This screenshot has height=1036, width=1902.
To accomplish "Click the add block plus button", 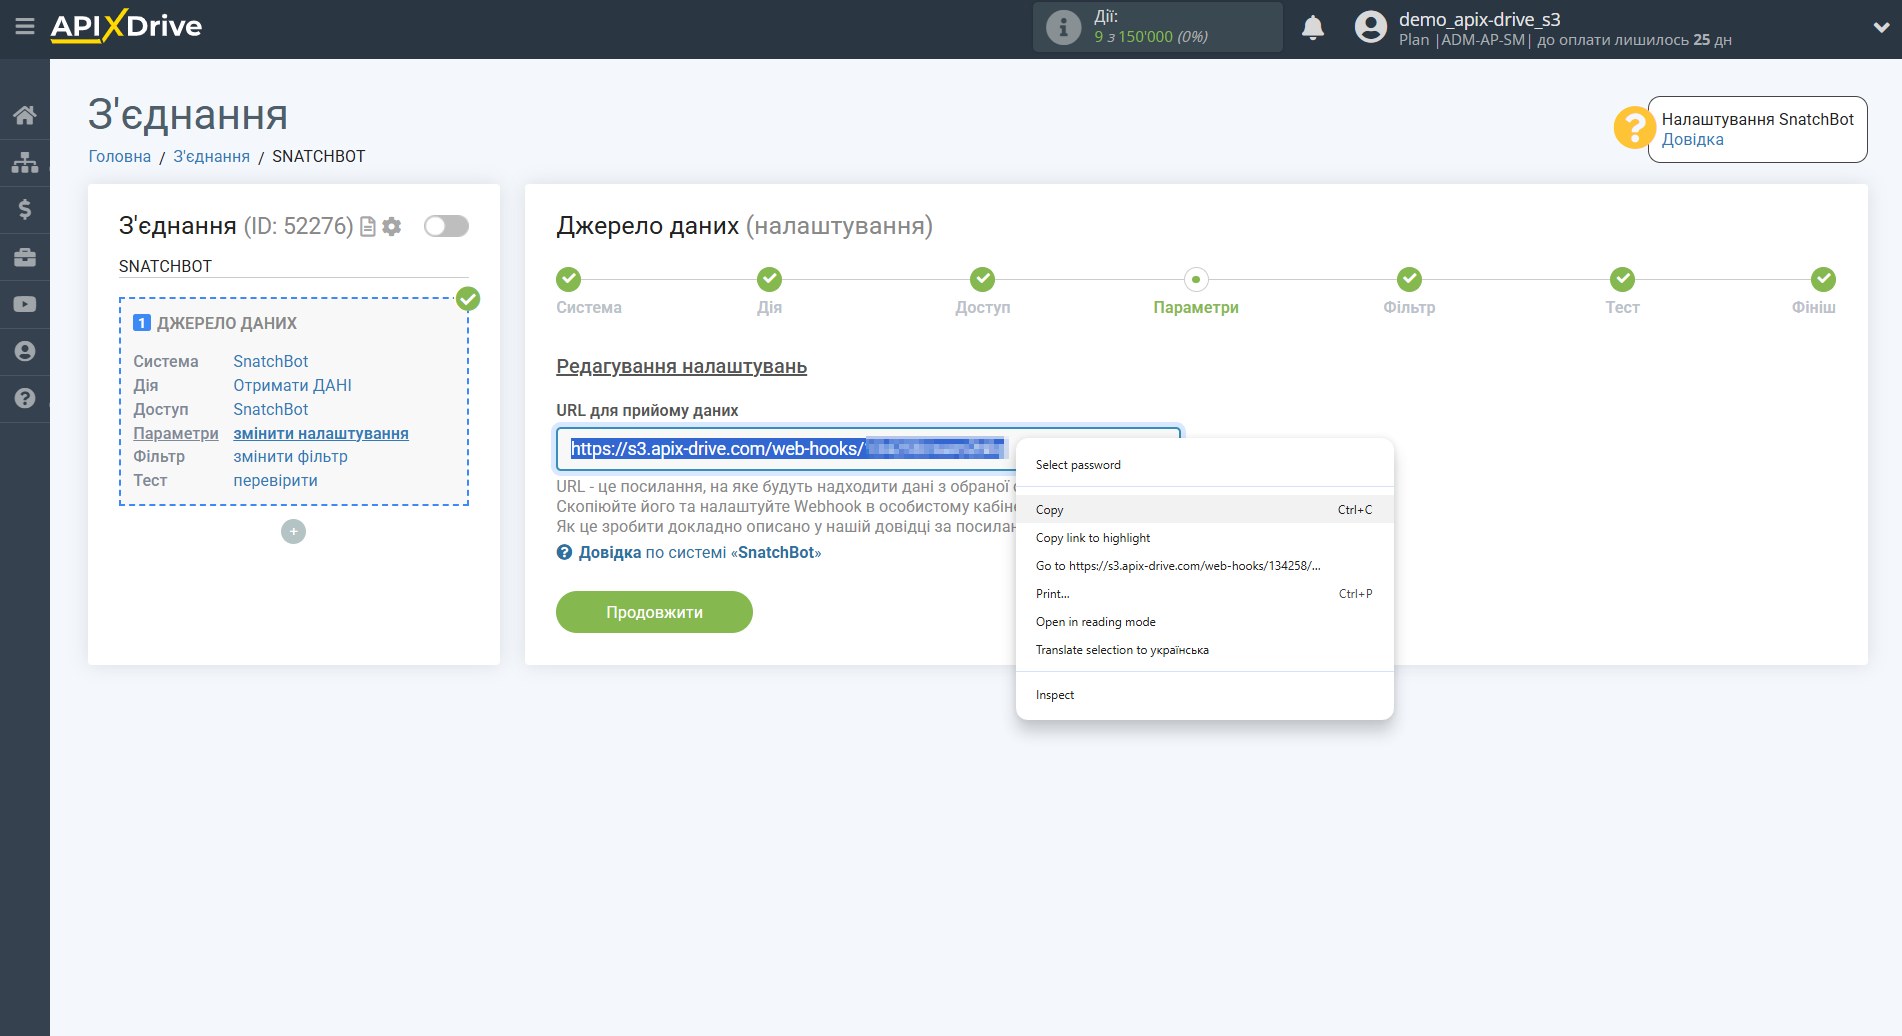I will (x=293, y=532).
